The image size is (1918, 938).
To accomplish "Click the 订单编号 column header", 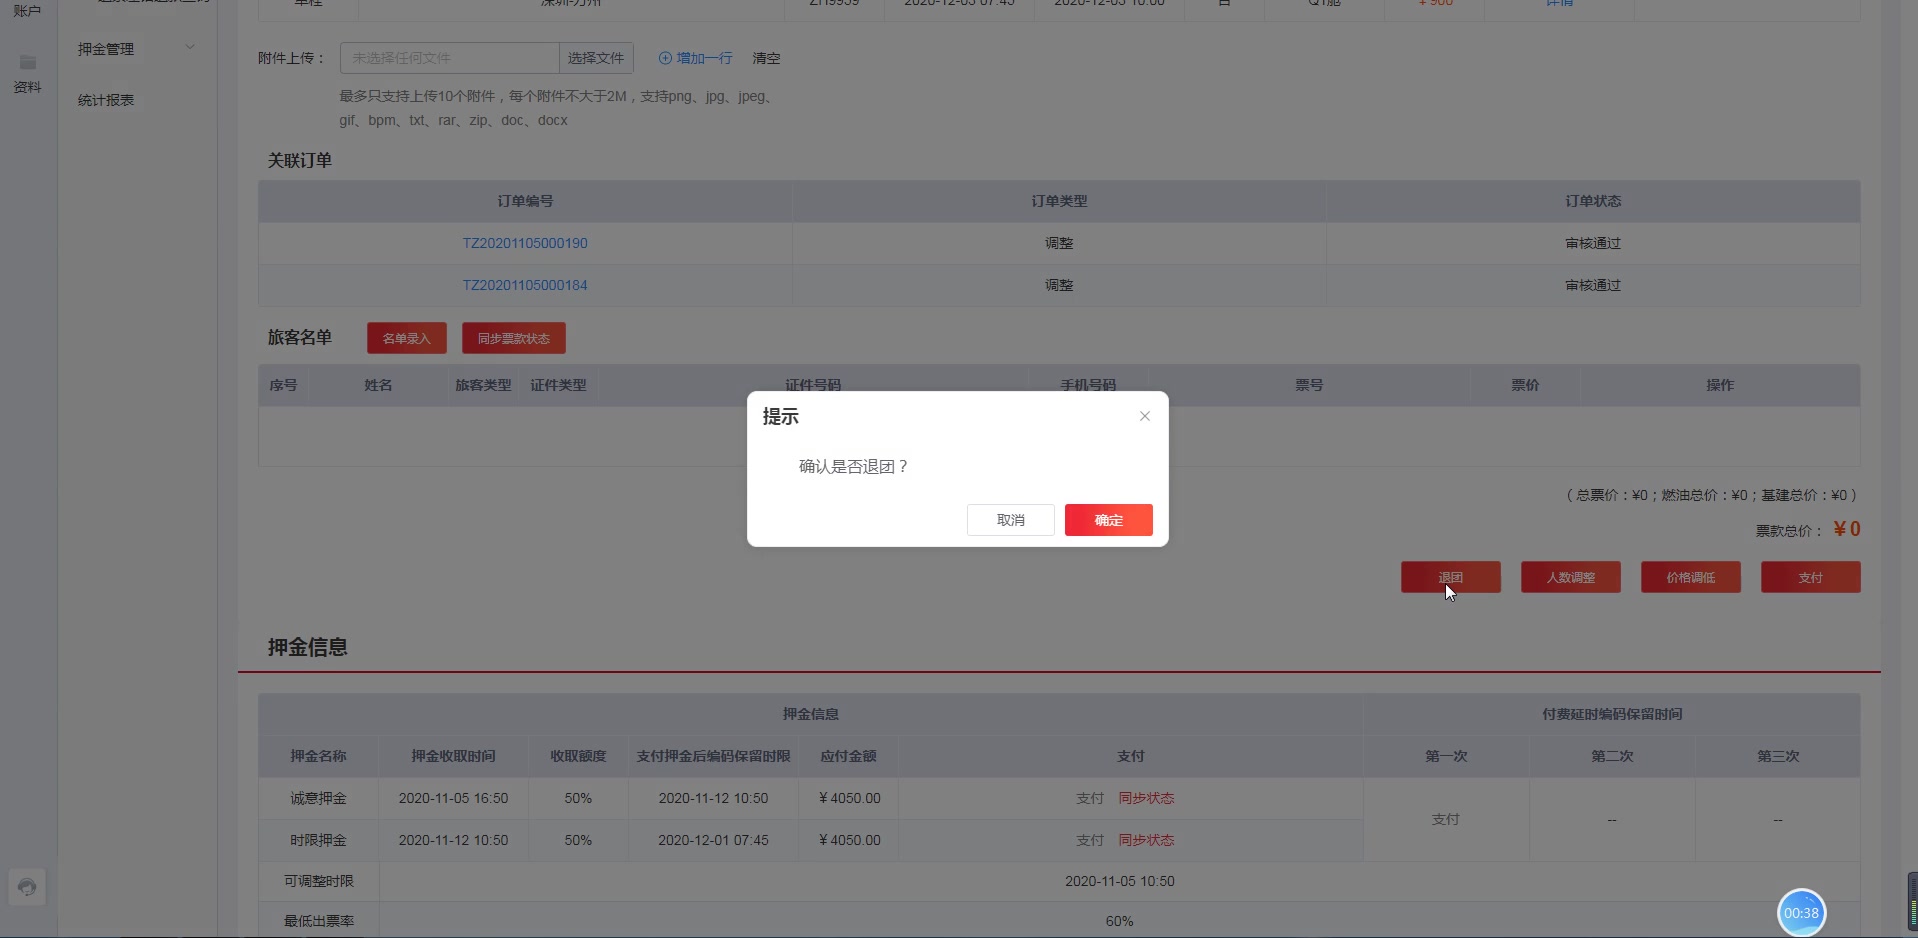I will click(x=525, y=201).
